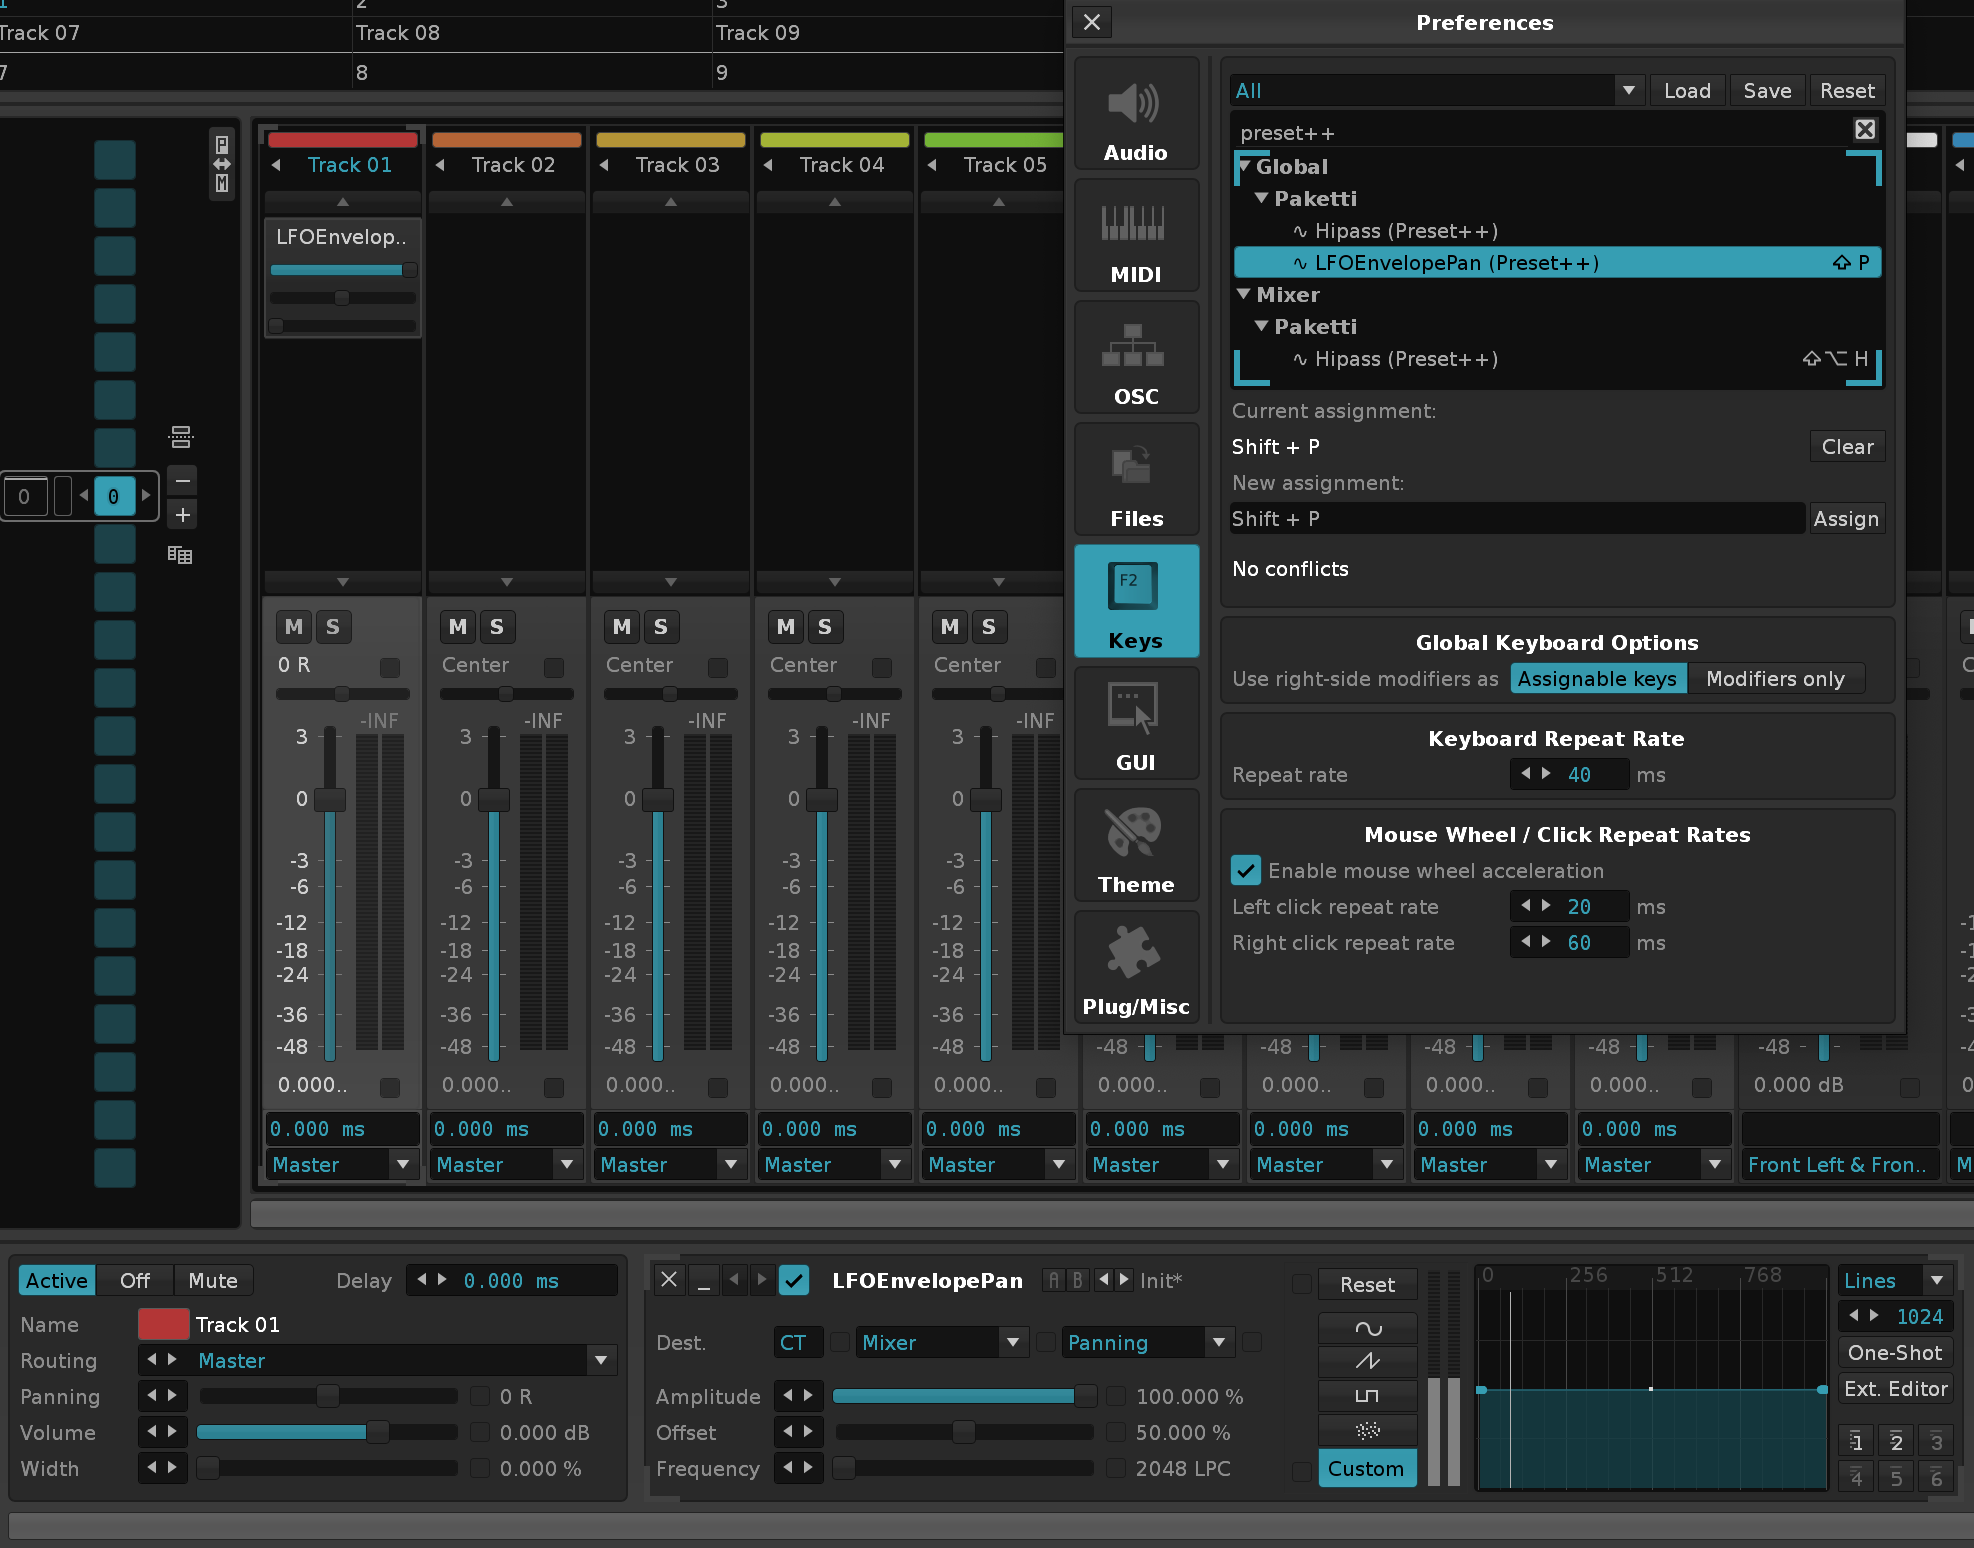Choose Modifiers only for right-side modifiers
This screenshot has height=1548, width=1974.
(x=1774, y=679)
